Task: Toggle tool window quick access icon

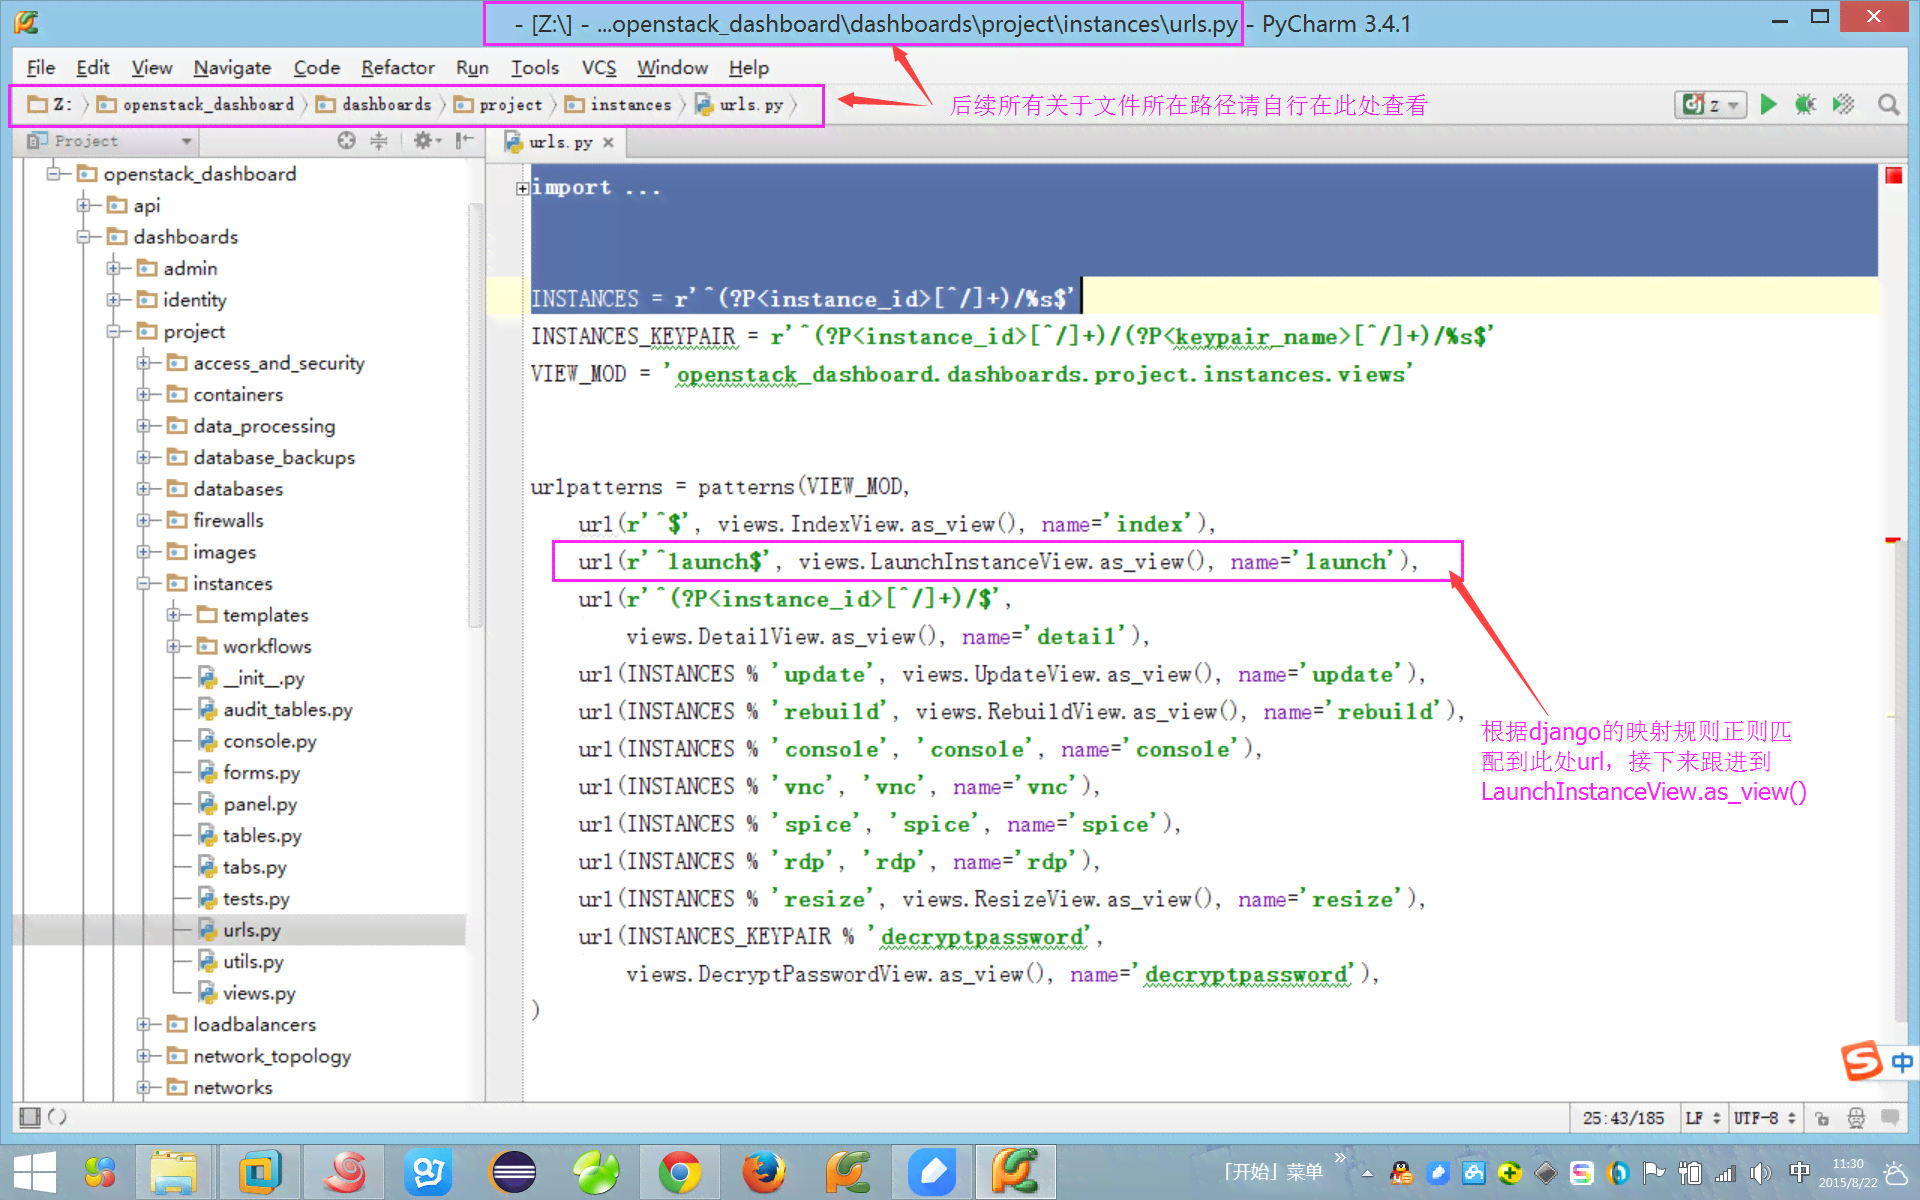Action: click(x=30, y=1117)
